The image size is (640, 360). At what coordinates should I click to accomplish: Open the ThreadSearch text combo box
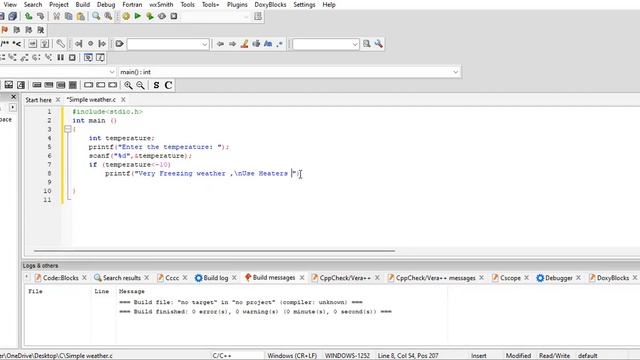(326, 44)
